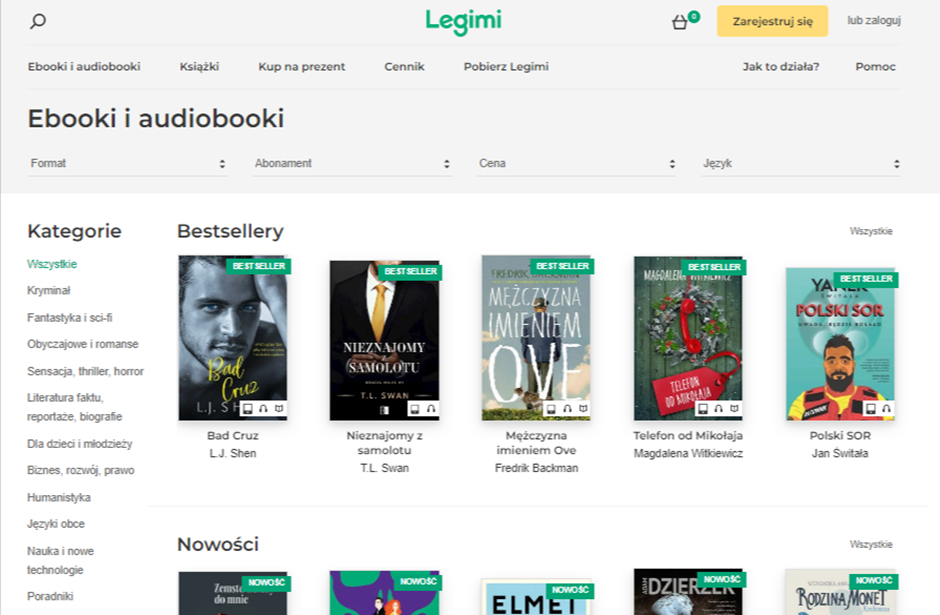Image resolution: width=940 pixels, height=615 pixels.
Task: Click headphones icon on Nieznajomy z samolotu cover
Action: pyautogui.click(x=430, y=409)
